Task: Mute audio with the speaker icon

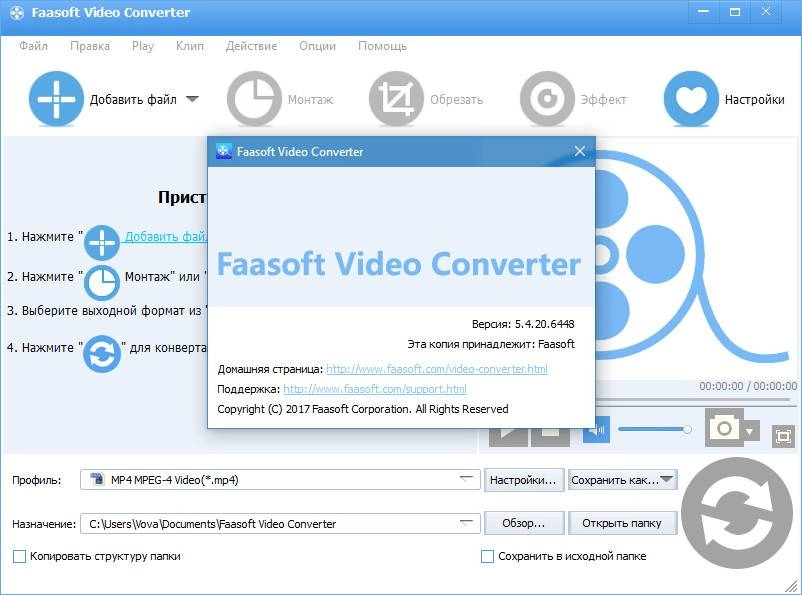Action: (x=596, y=430)
